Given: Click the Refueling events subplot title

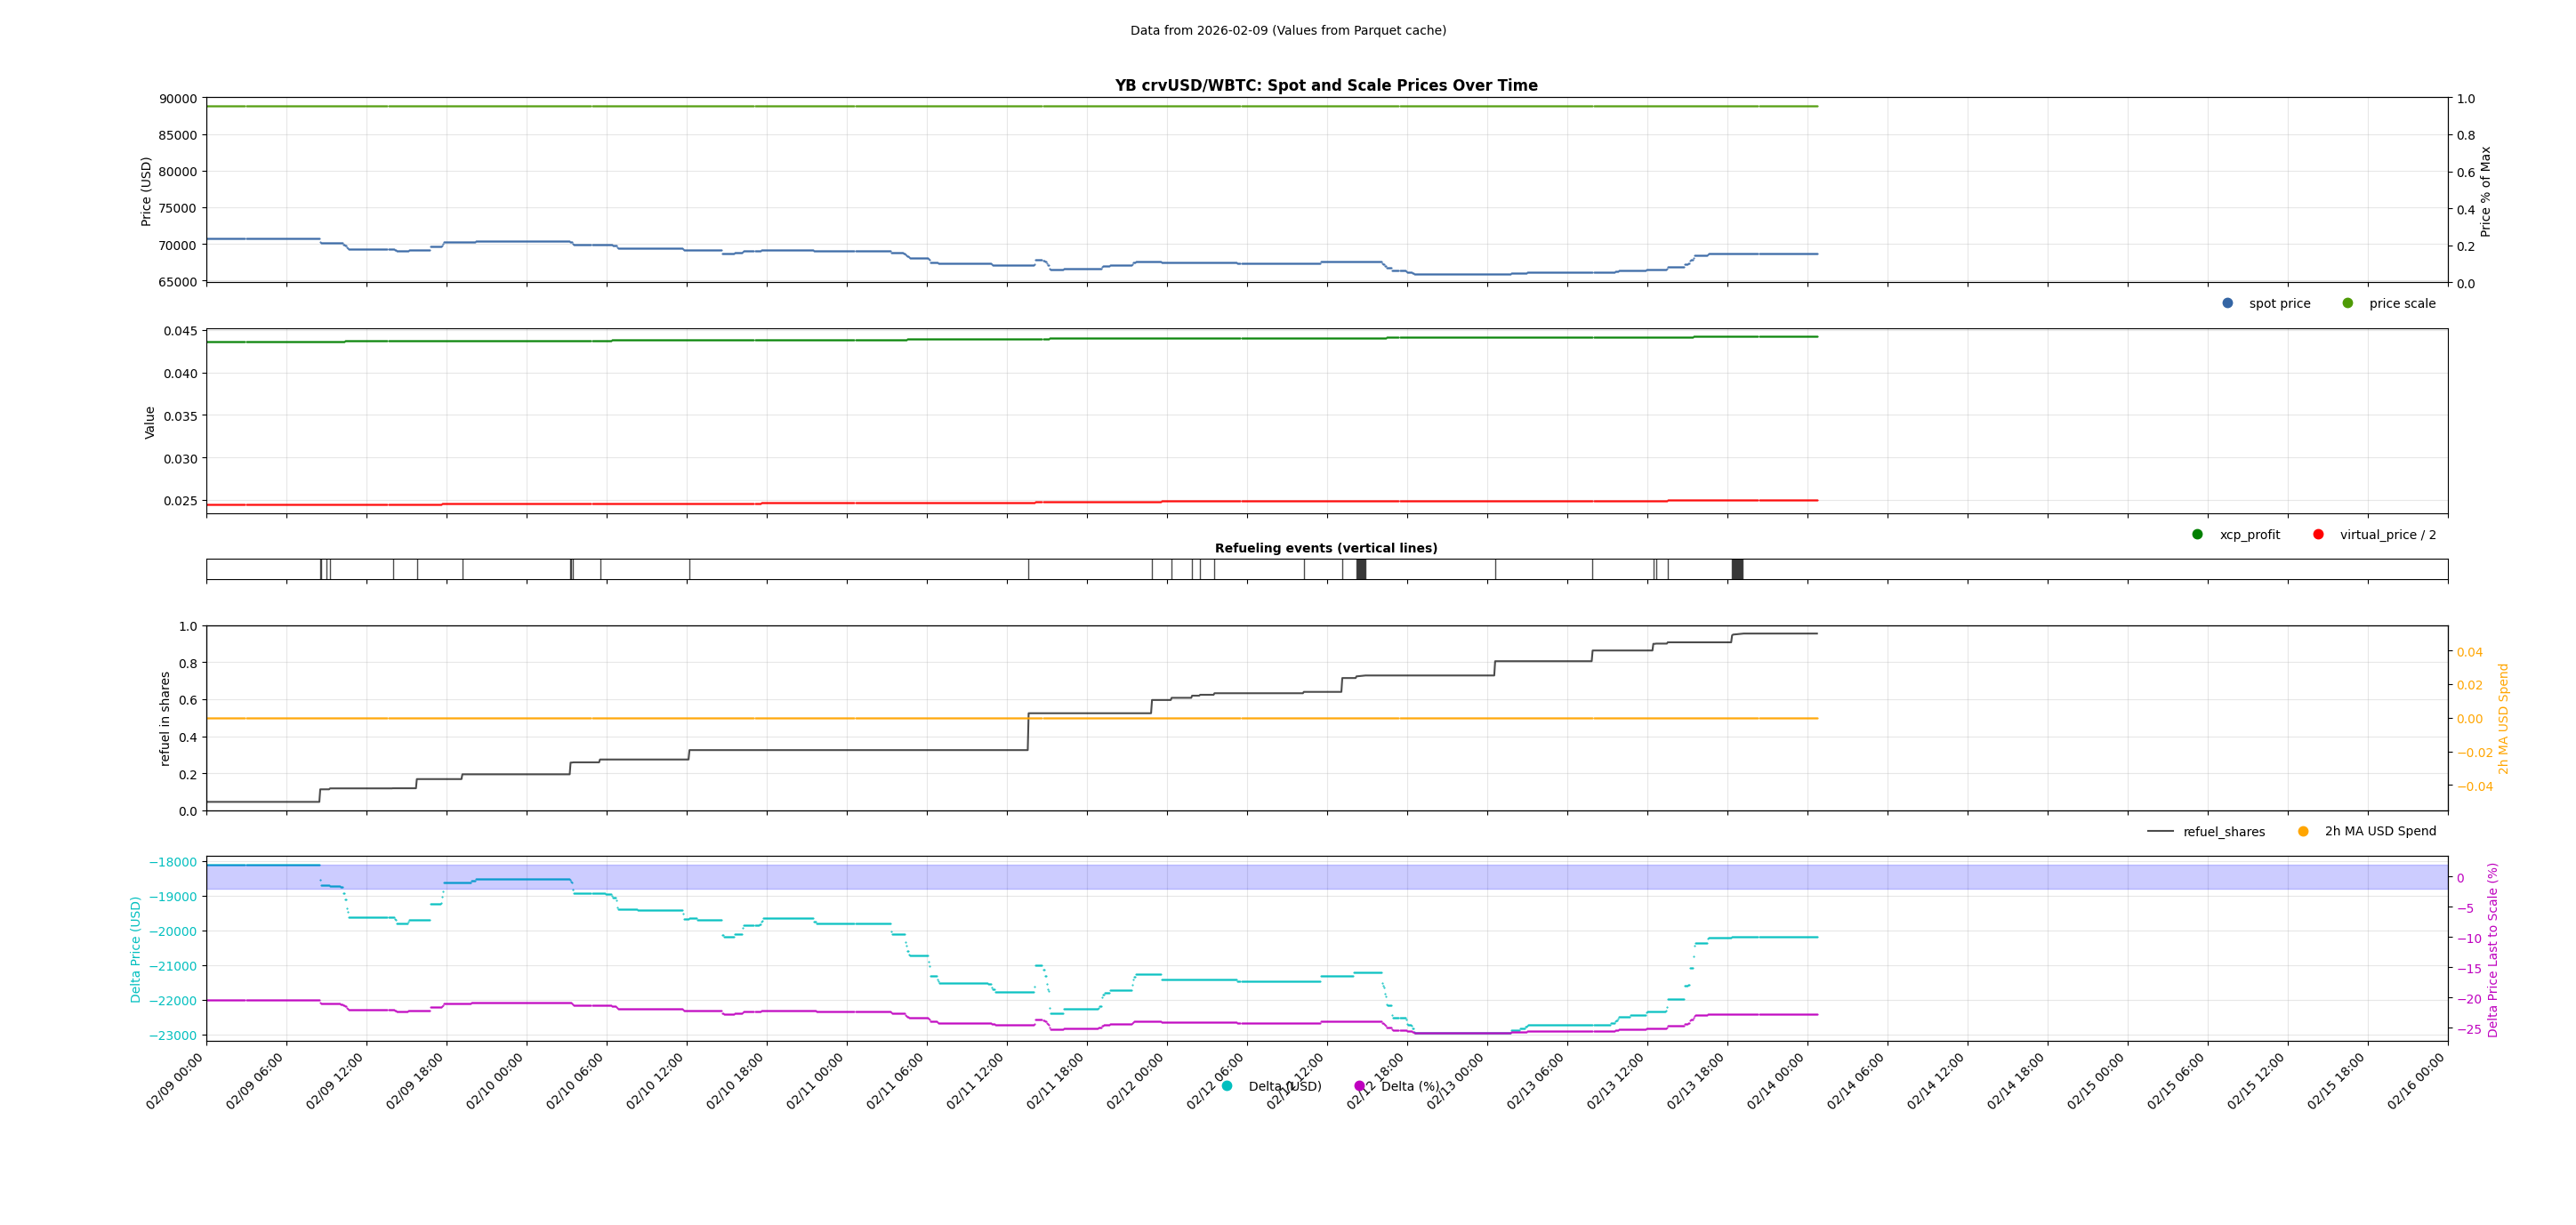Looking at the screenshot, I should click(1326, 548).
